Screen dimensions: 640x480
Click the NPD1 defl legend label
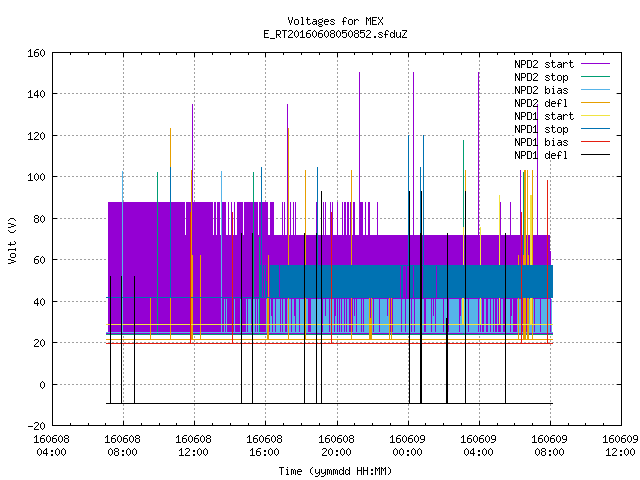pos(541,155)
